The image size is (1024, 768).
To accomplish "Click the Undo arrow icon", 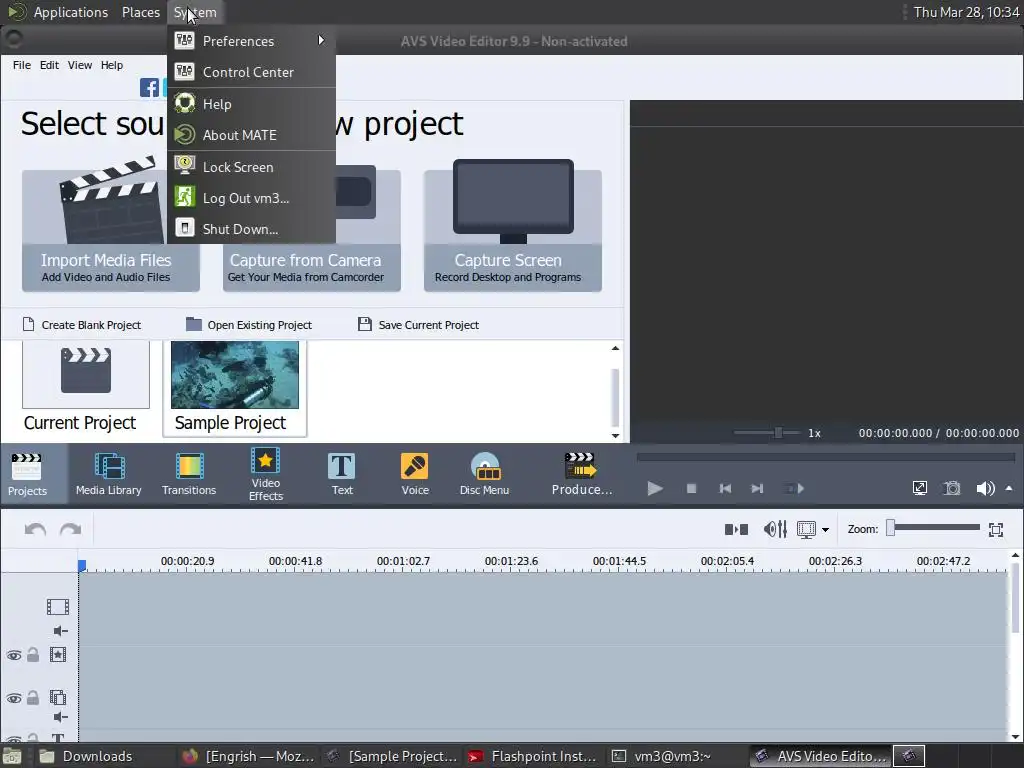I will pyautogui.click(x=35, y=529).
